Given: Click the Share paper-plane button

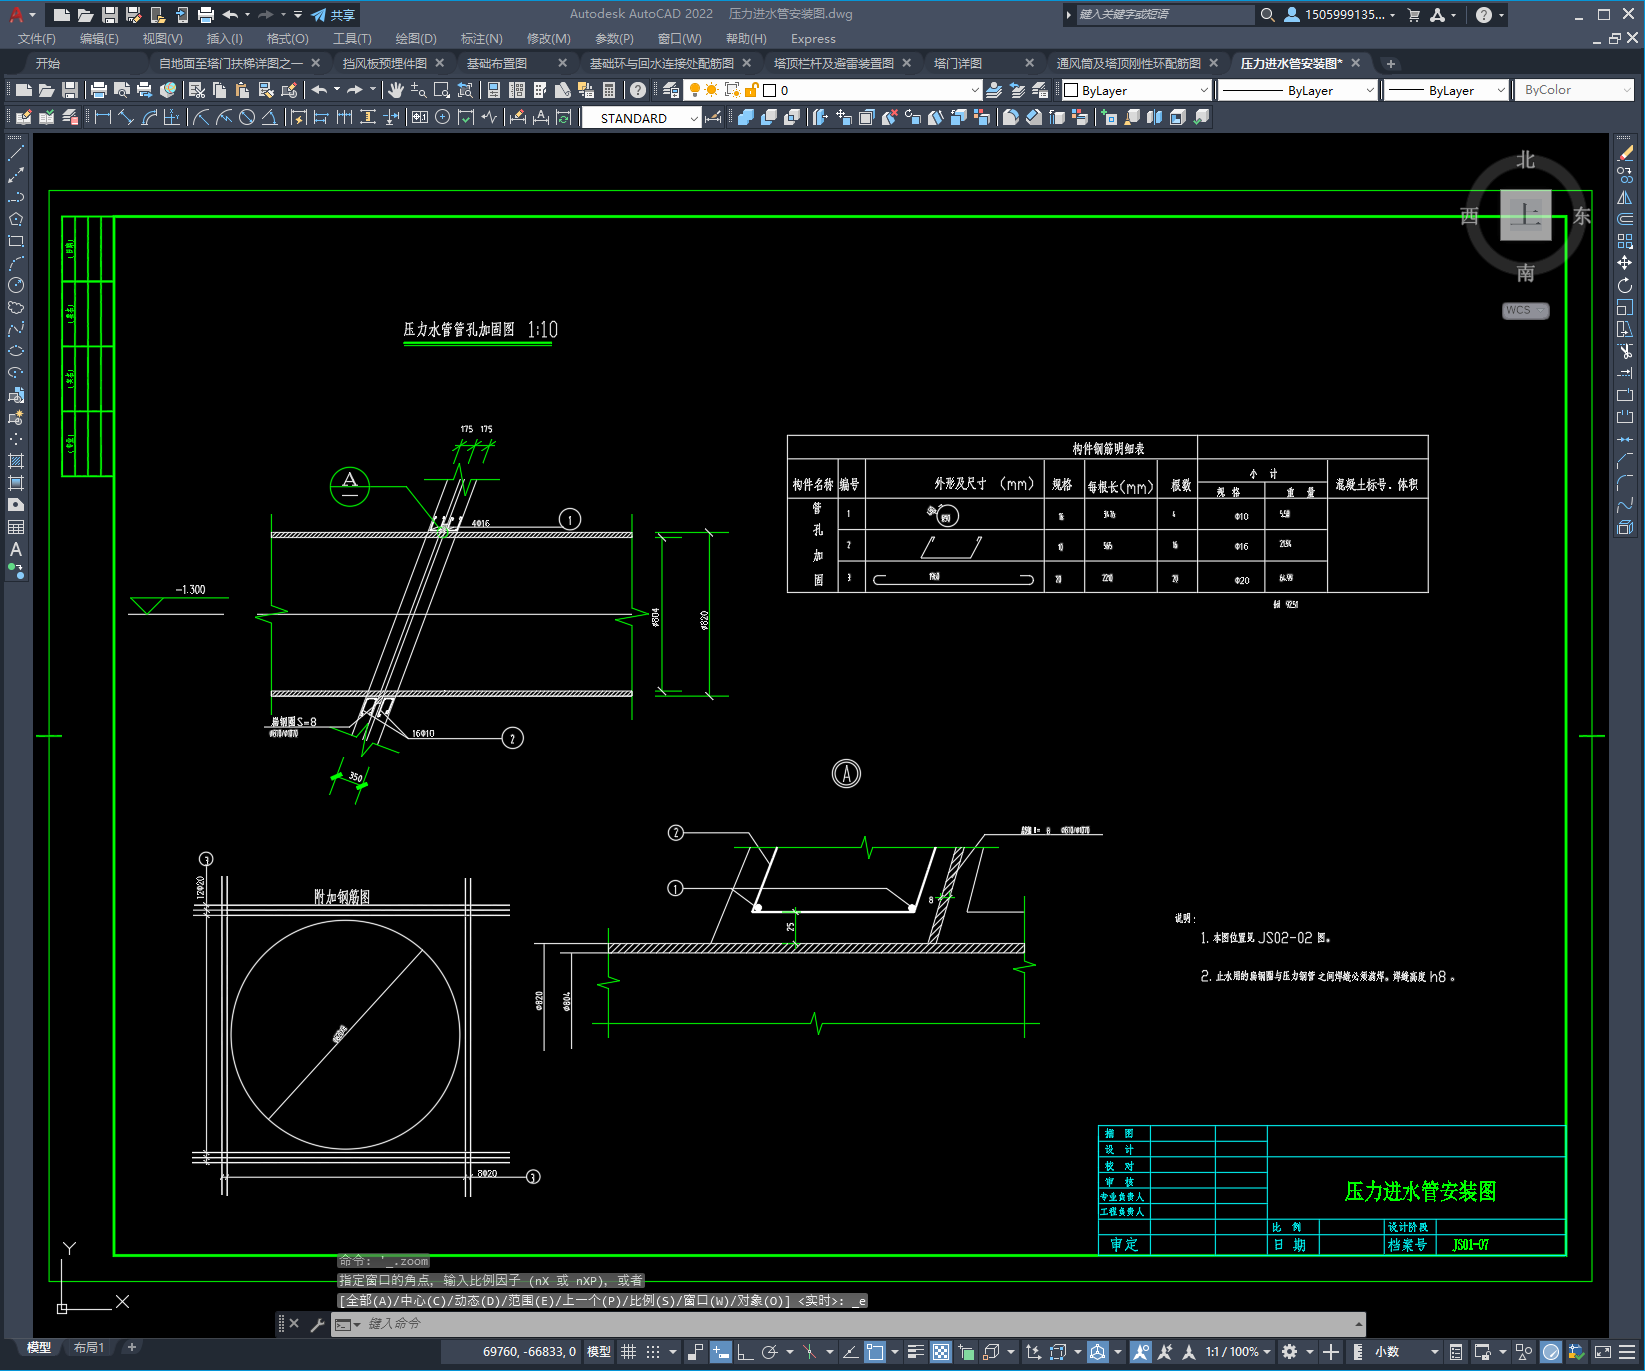Looking at the screenshot, I should pyautogui.click(x=333, y=15).
